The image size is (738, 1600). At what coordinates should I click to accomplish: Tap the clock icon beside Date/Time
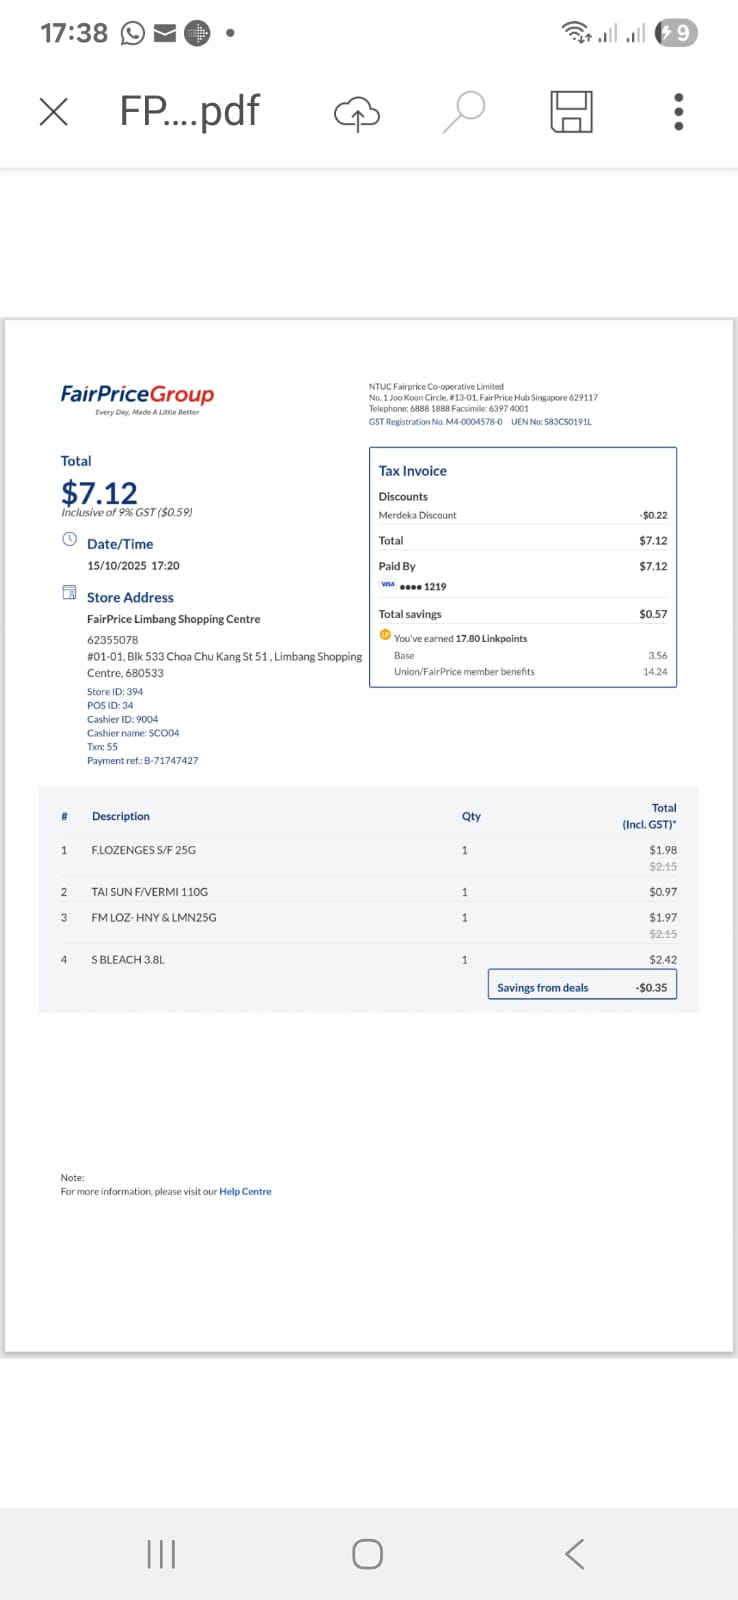(x=69, y=539)
